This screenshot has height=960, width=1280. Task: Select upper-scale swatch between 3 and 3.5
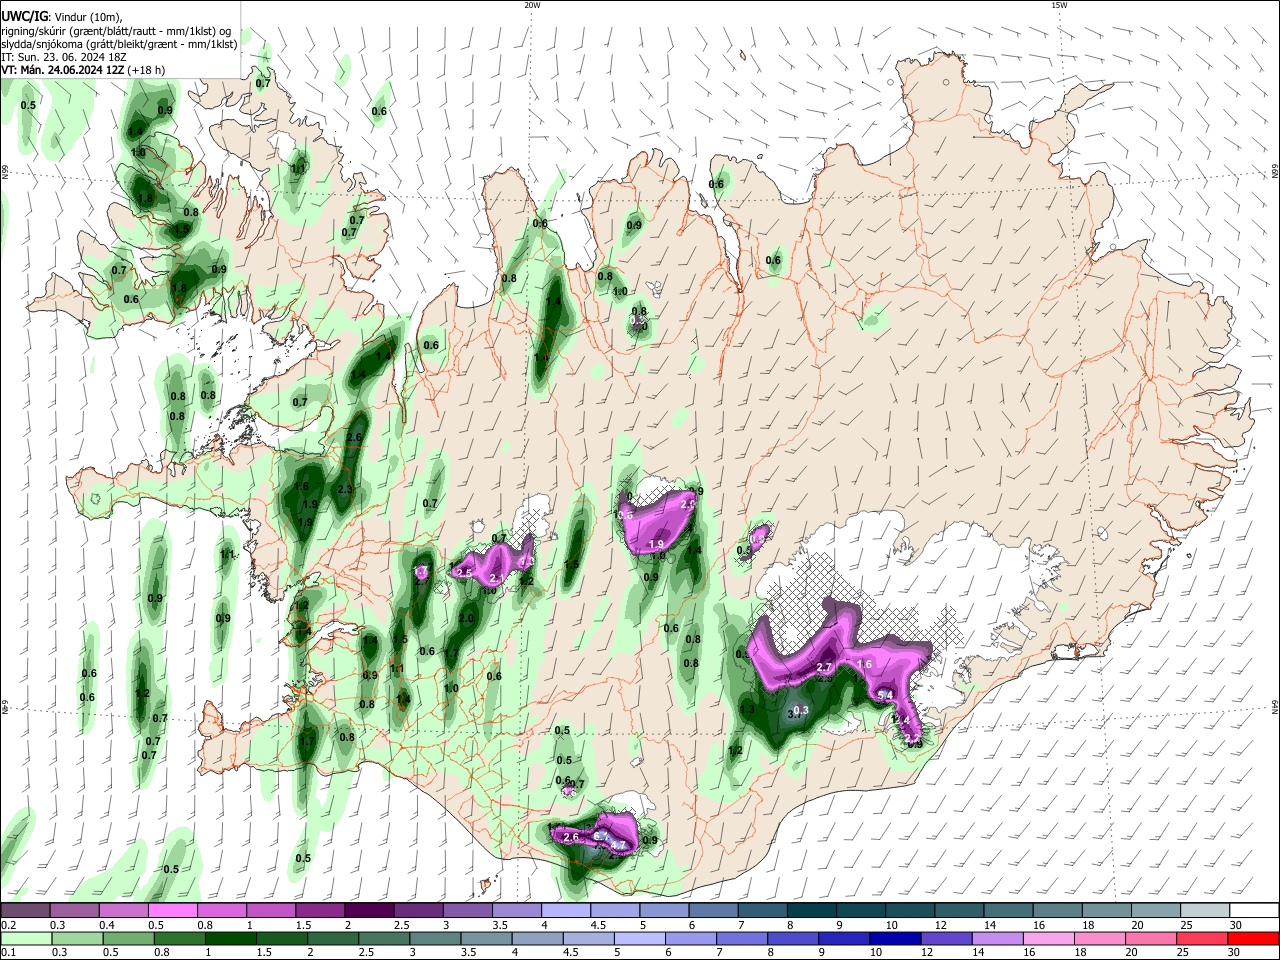468,910
